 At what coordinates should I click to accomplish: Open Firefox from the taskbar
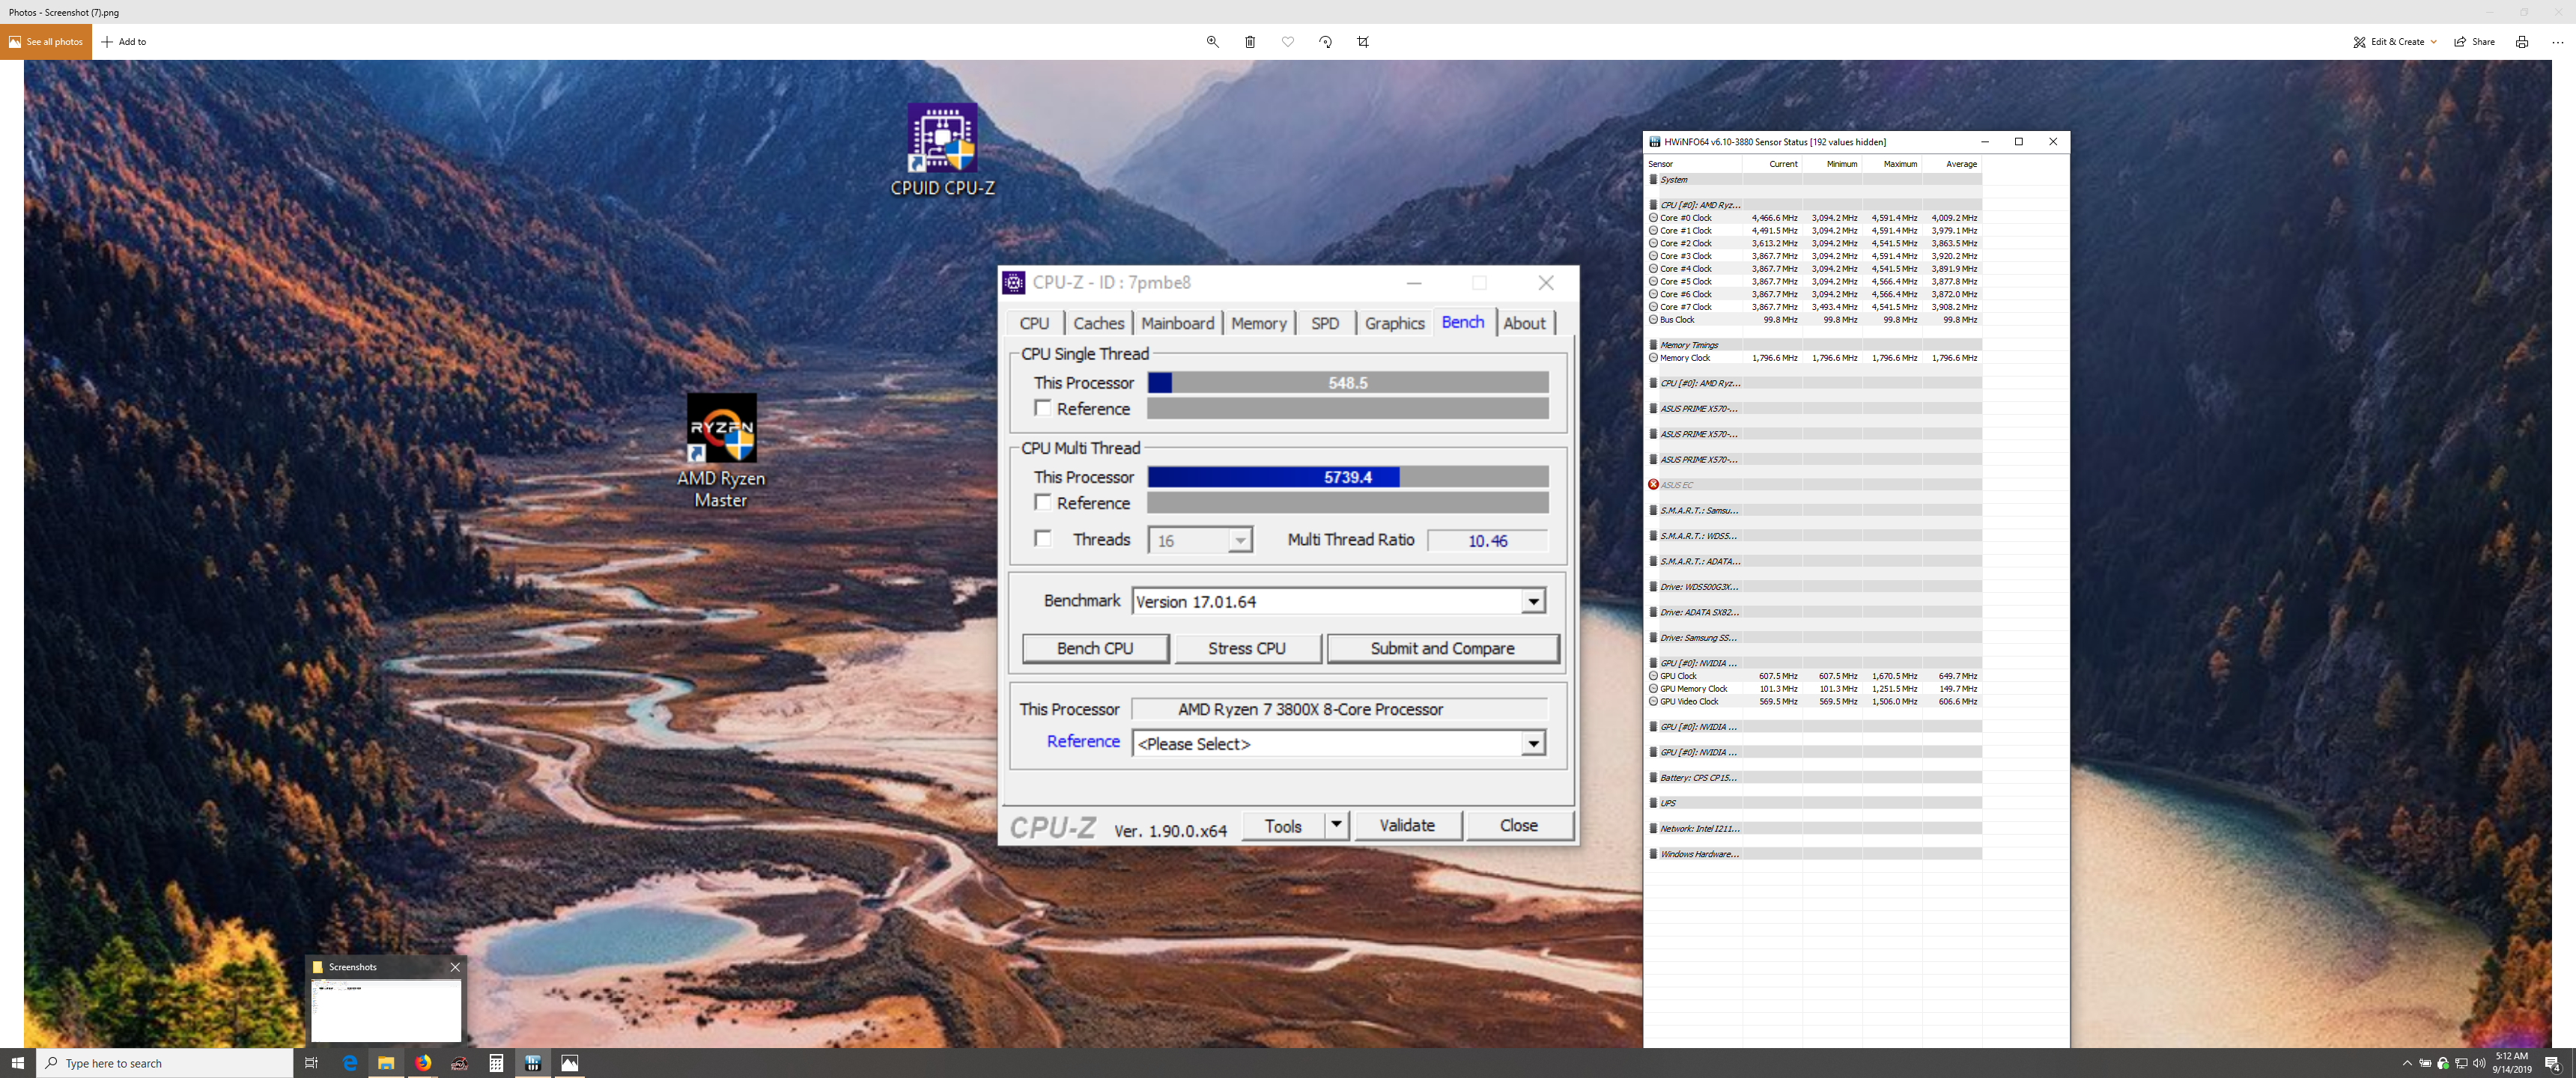pyautogui.click(x=423, y=1063)
